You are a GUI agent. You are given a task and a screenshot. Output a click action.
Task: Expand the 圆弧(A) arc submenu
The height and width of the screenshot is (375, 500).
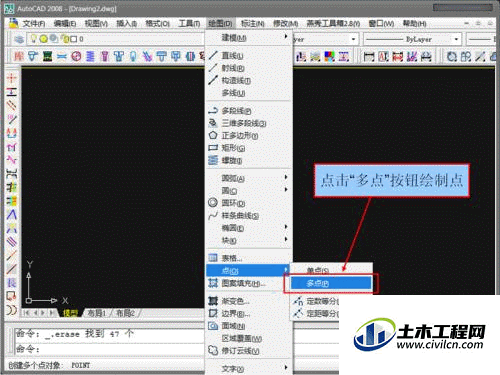tap(248, 179)
